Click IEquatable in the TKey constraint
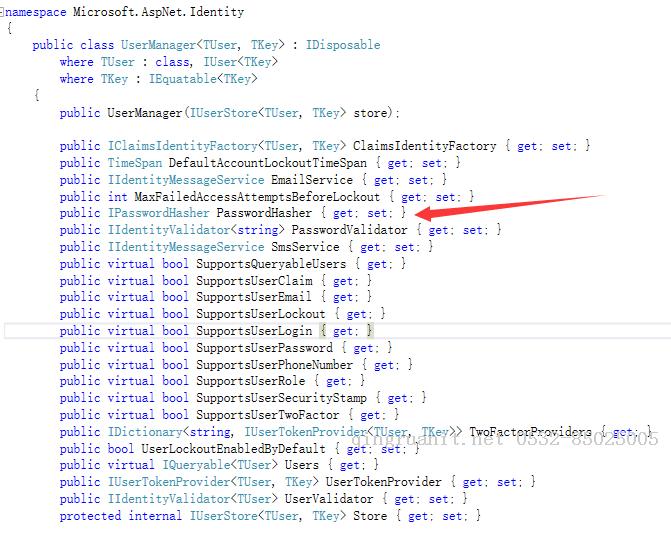671x535 pixels. 183,79
